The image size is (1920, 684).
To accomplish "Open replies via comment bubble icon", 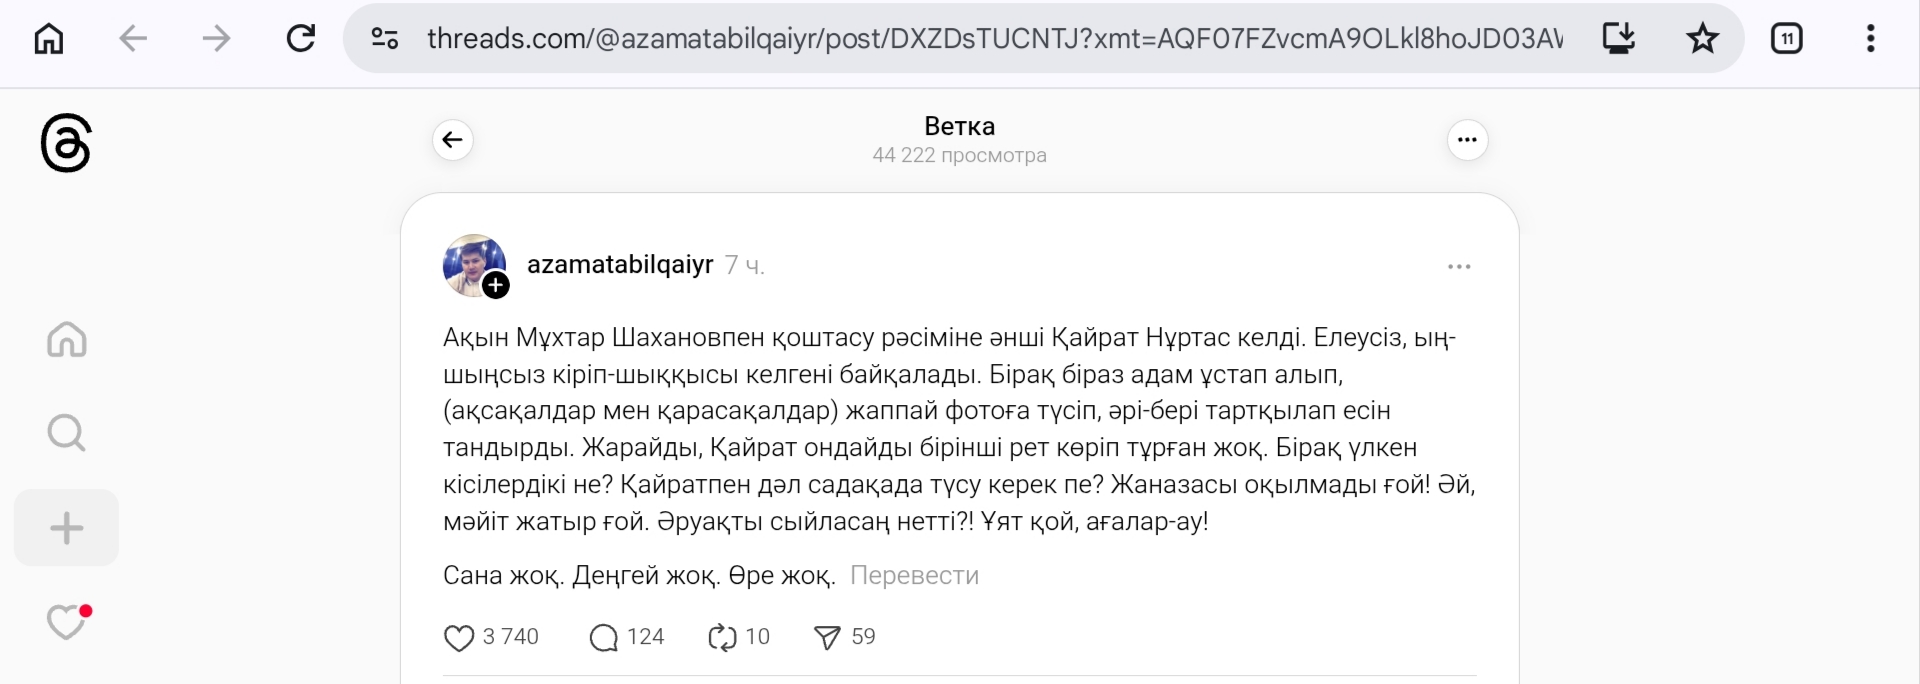I will point(604,637).
